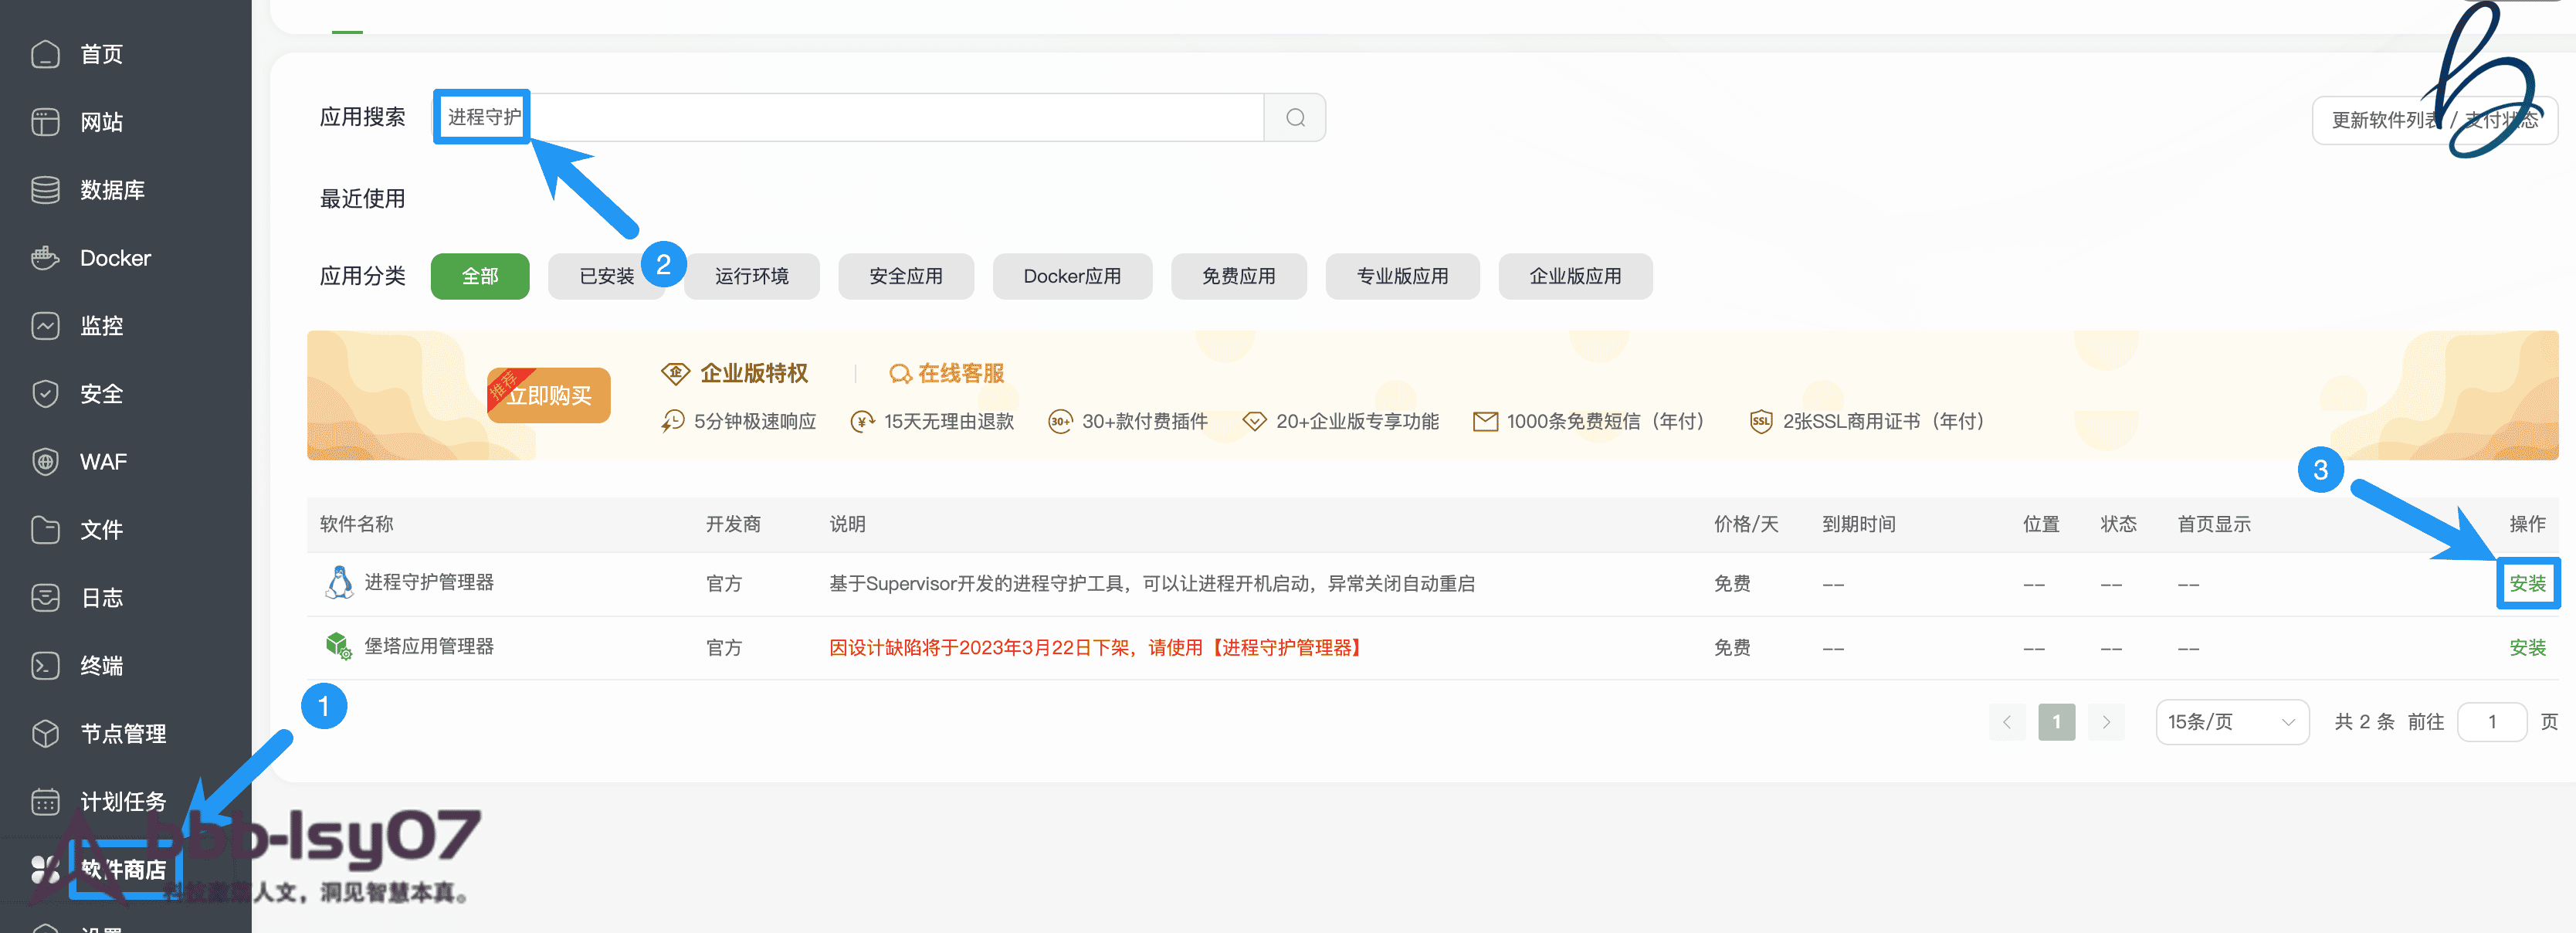Image resolution: width=2576 pixels, height=933 pixels.
Task: Open the 首页 sidebar icon
Action: tap(100, 54)
